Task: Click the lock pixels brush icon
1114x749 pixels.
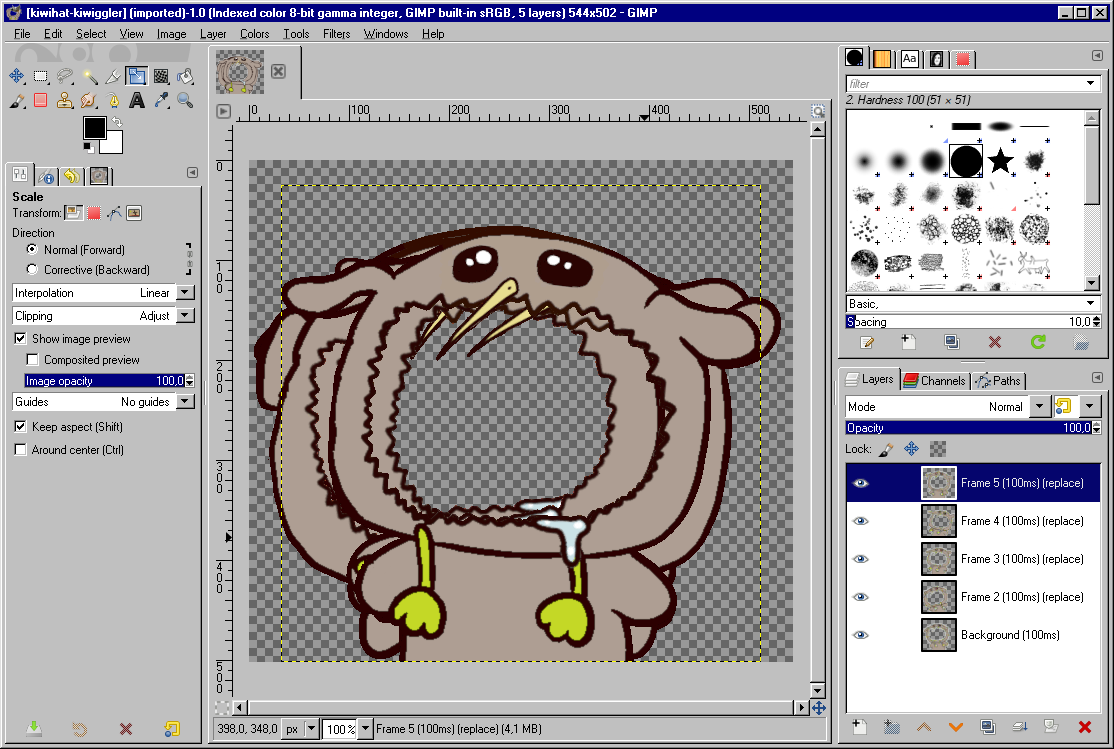Action: (886, 449)
